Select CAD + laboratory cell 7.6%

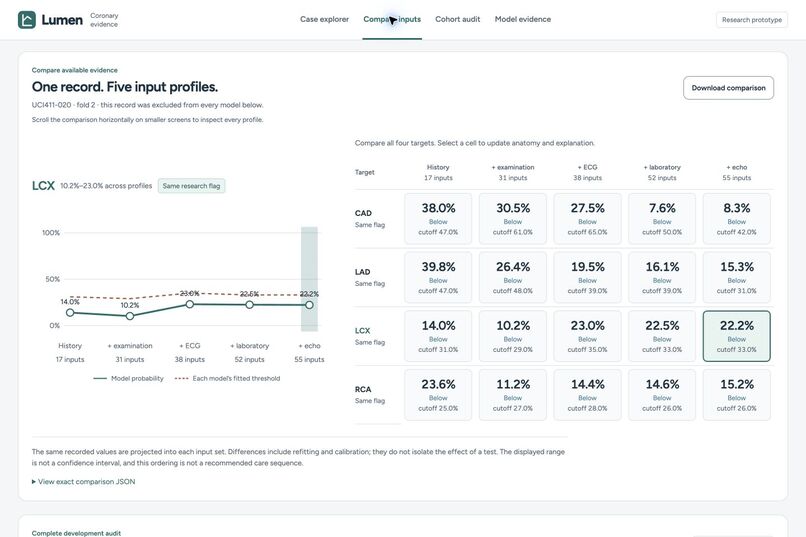click(662, 218)
